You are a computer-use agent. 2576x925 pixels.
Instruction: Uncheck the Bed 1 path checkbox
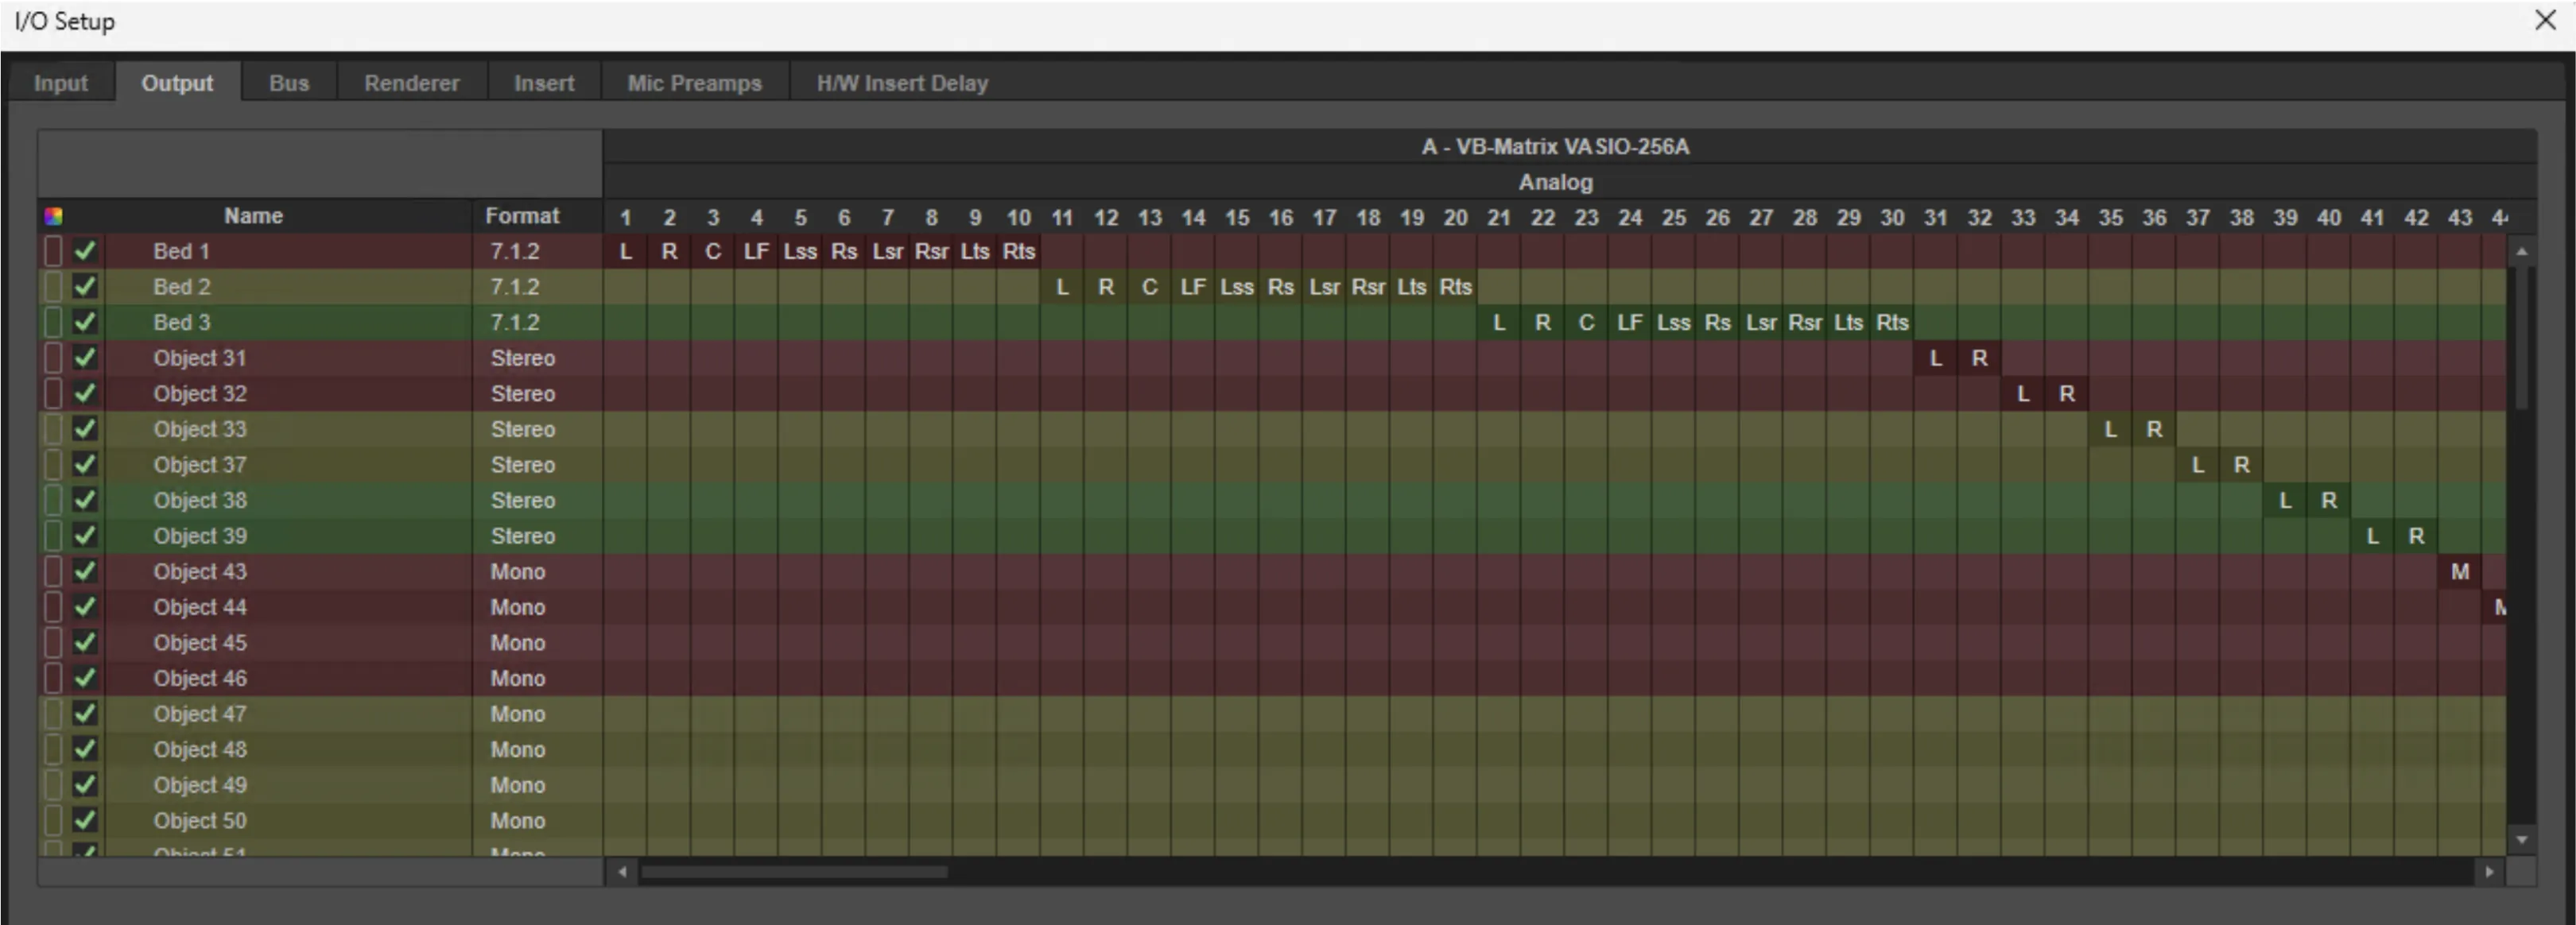point(85,251)
